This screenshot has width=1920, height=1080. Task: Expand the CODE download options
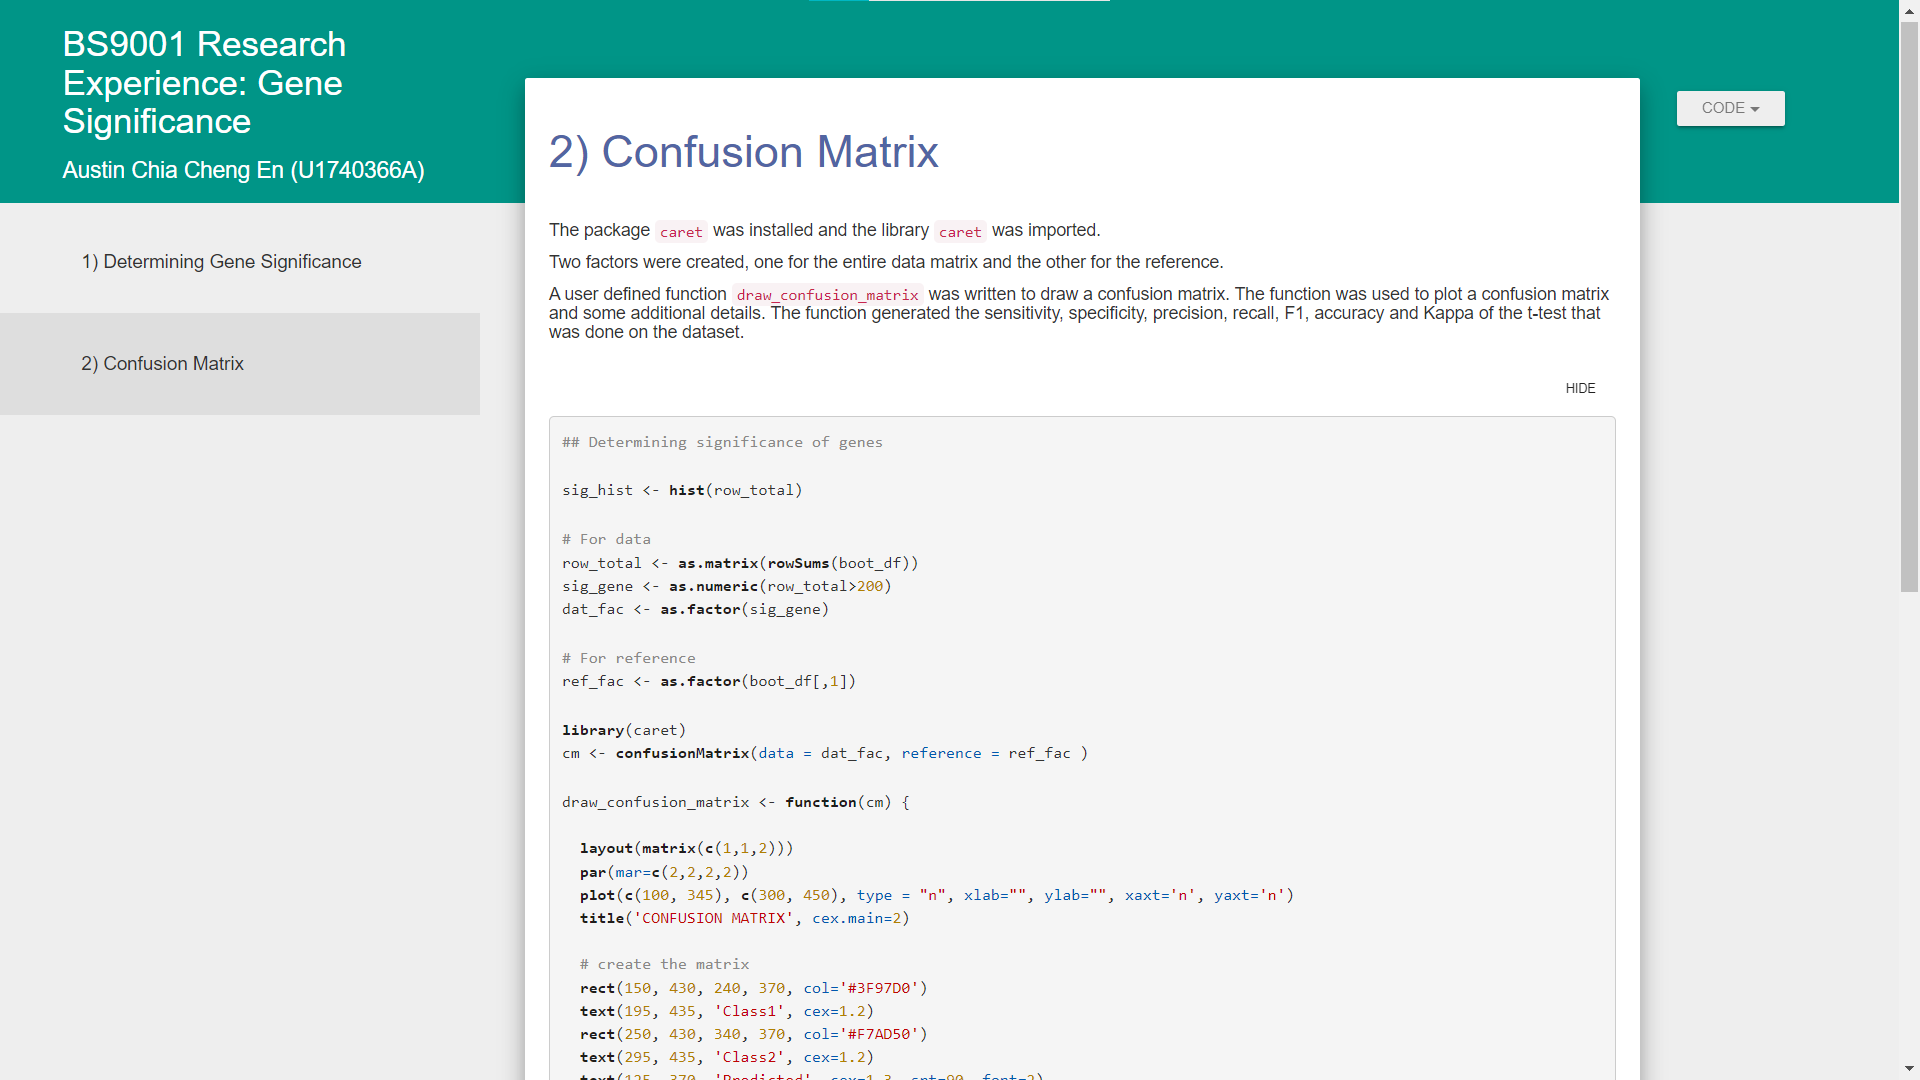(1729, 108)
